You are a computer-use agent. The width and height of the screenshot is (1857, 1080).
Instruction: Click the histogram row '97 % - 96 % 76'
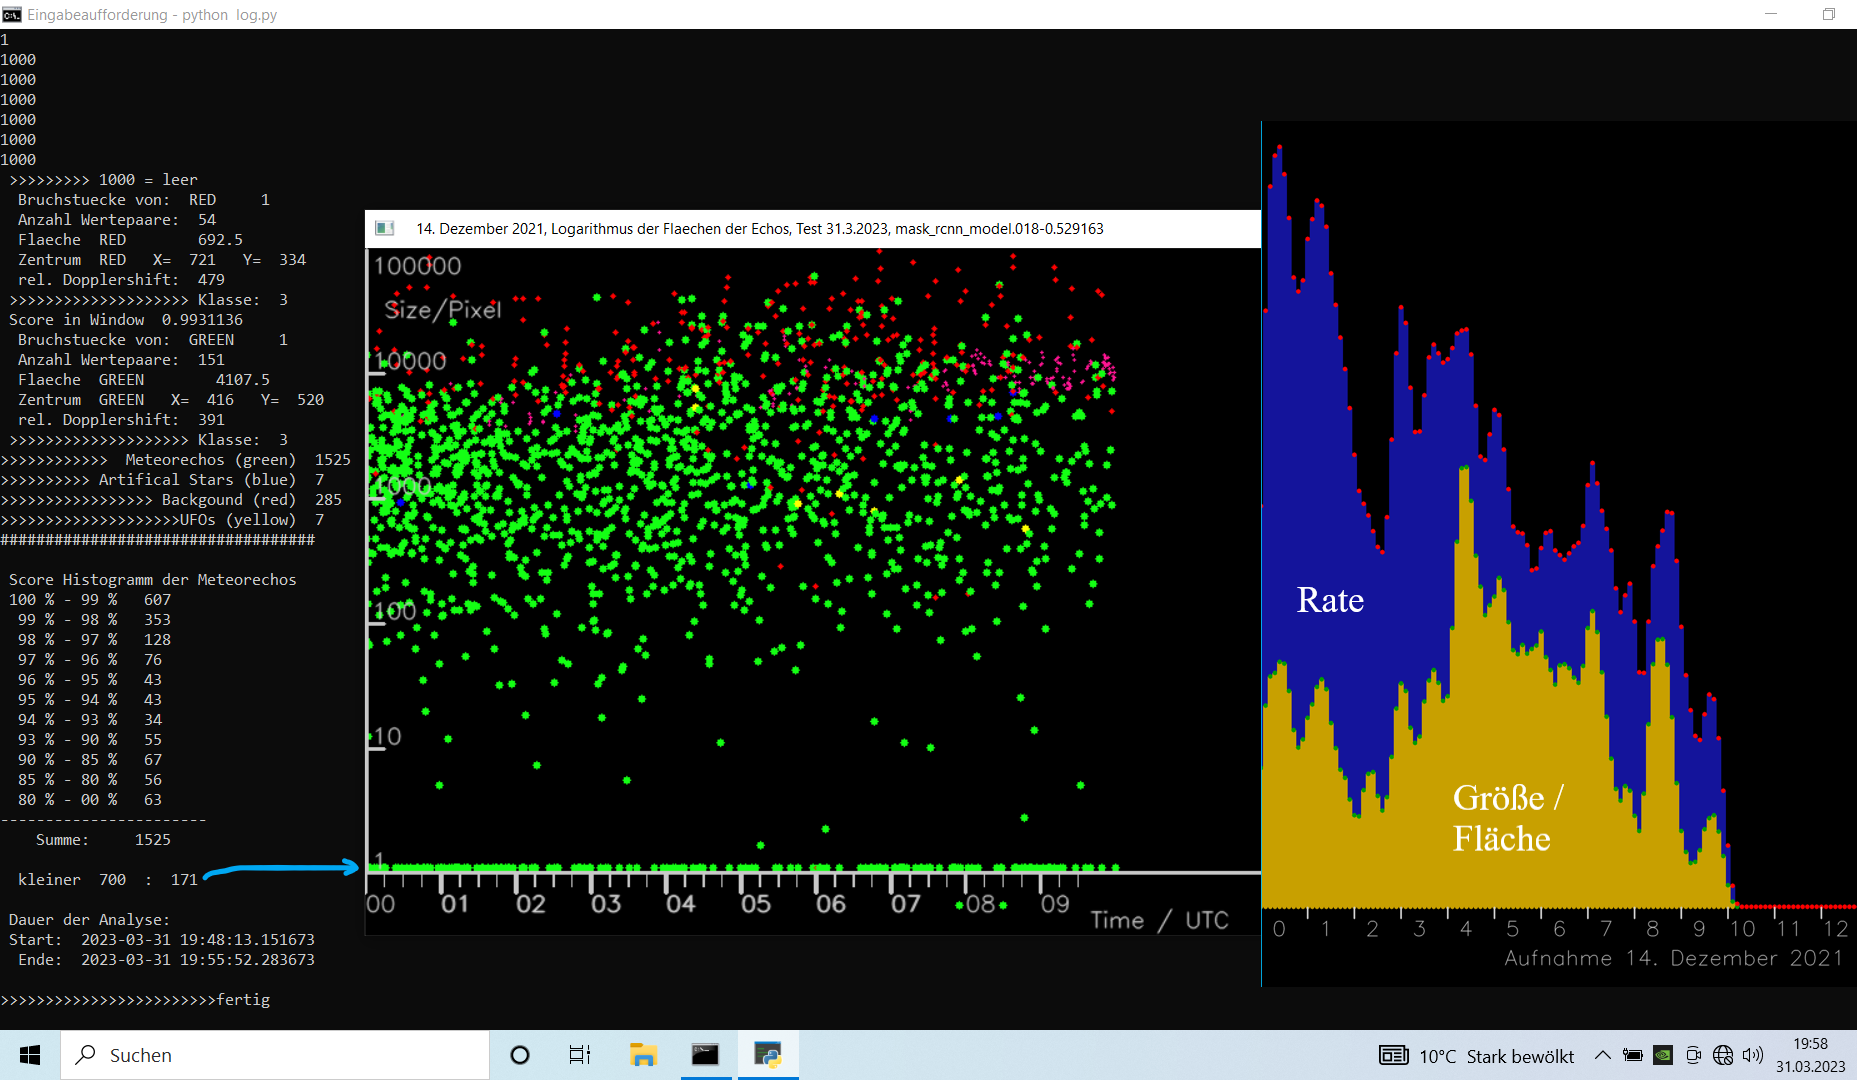[90, 660]
